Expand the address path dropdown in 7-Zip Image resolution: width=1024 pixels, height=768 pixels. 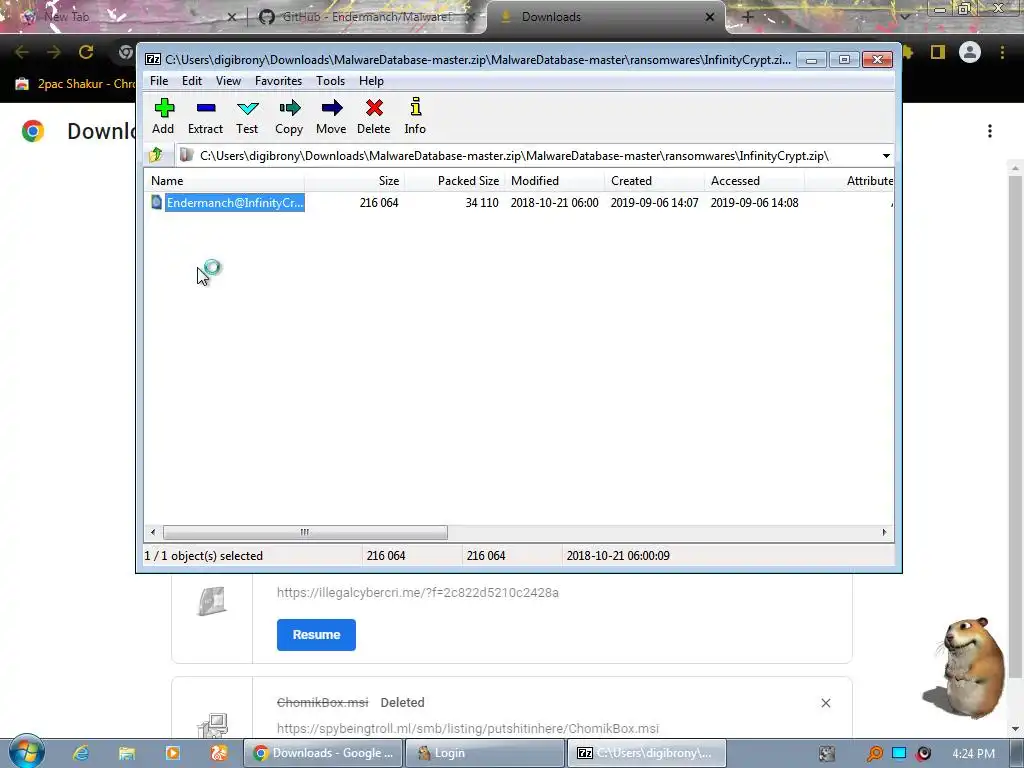tap(886, 155)
